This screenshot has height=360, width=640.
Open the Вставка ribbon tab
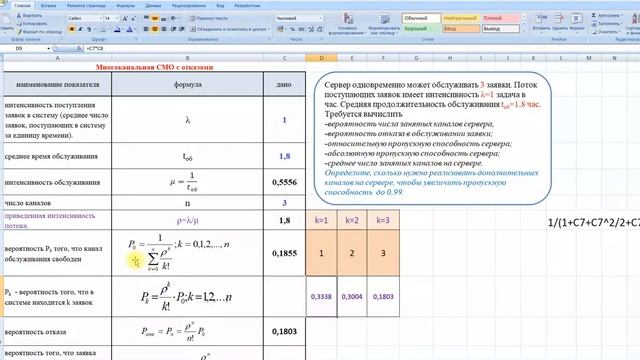[49, 6]
